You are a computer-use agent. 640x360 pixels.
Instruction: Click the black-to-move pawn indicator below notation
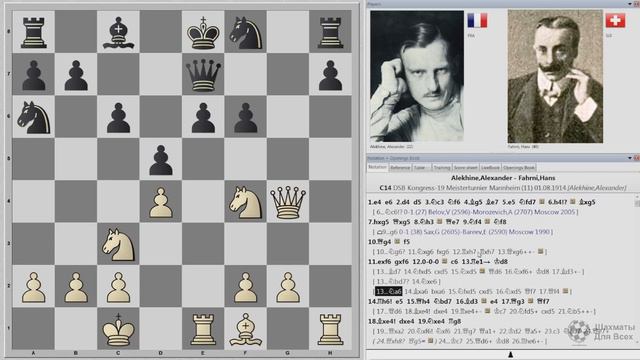510,355
